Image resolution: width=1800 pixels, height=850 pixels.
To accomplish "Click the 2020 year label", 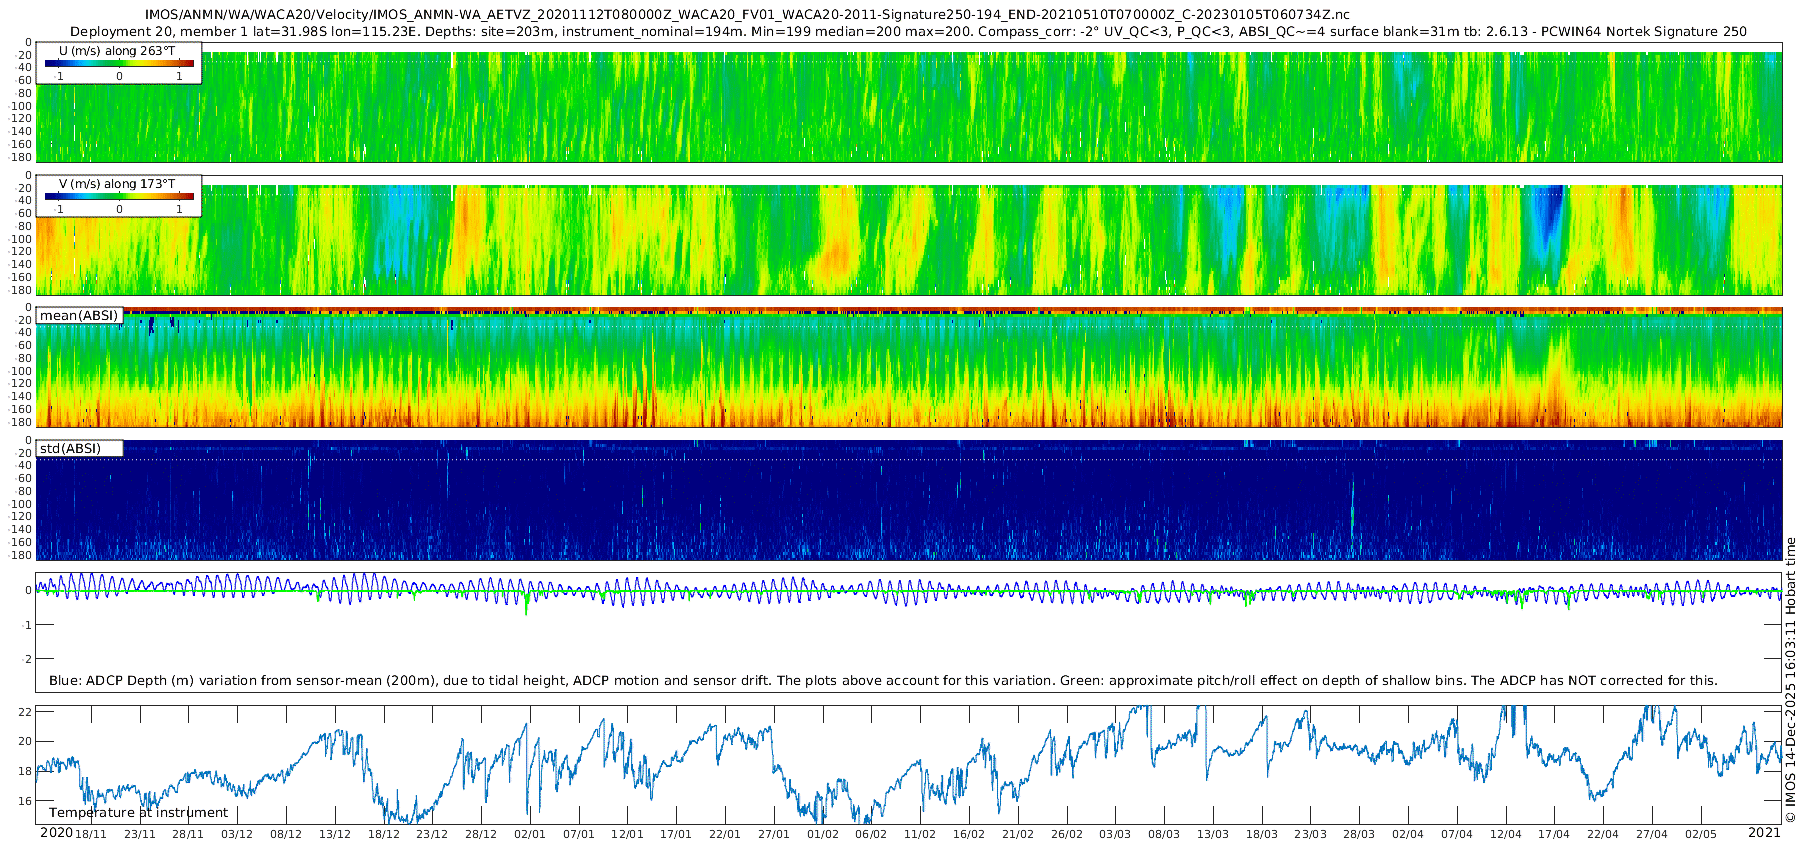I will pos(56,833).
